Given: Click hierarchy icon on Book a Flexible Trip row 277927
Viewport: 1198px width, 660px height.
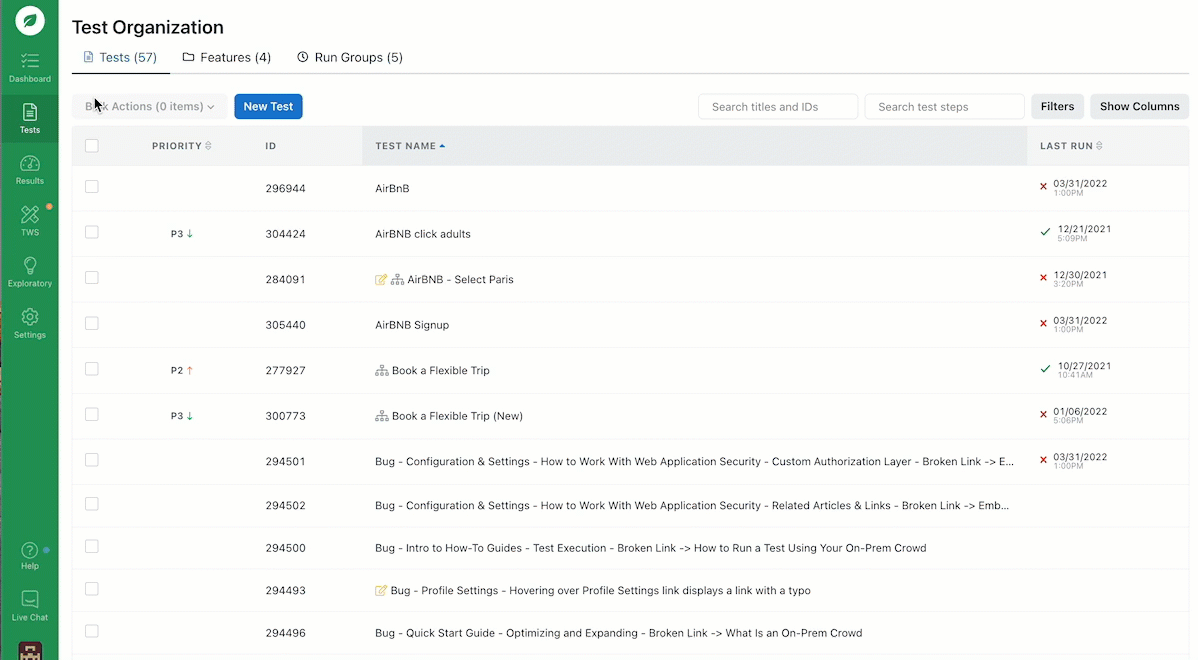Looking at the screenshot, I should 382,370.
